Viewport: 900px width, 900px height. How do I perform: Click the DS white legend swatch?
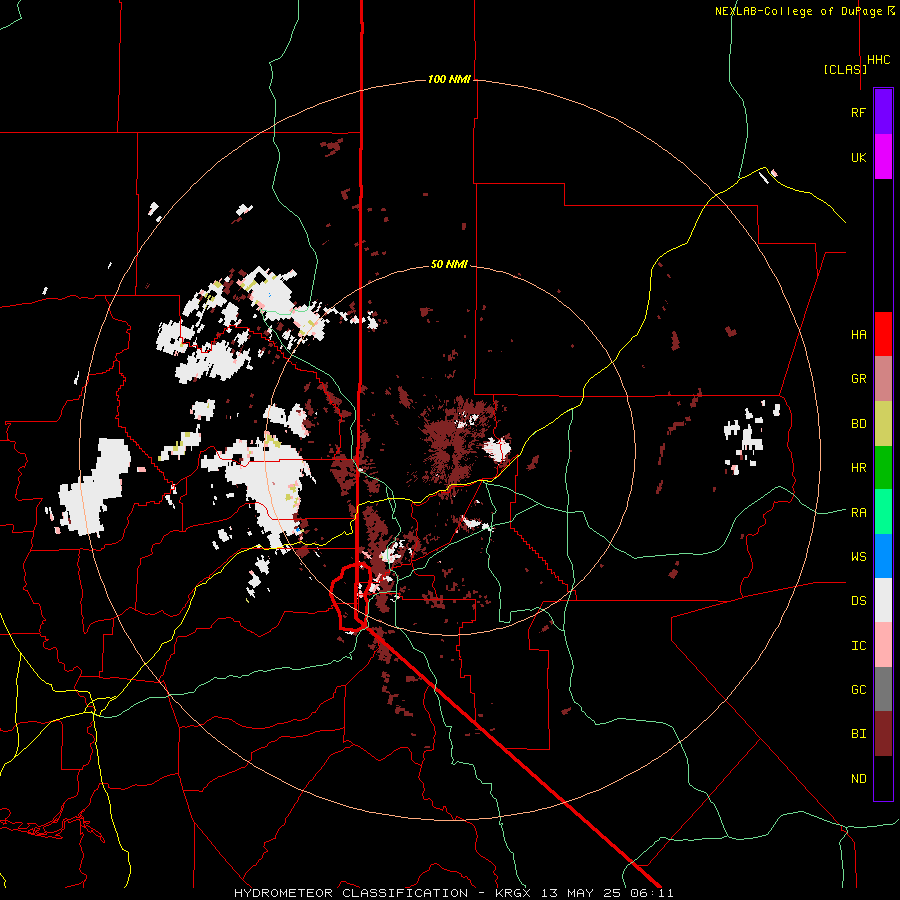pyautogui.click(x=883, y=600)
